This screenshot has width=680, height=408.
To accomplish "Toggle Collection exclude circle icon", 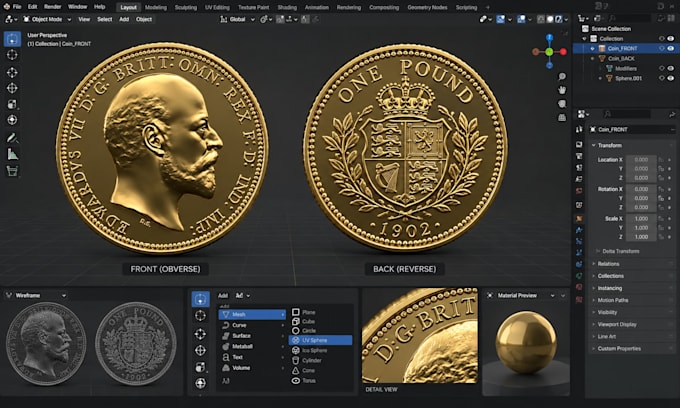I will pos(662,39).
